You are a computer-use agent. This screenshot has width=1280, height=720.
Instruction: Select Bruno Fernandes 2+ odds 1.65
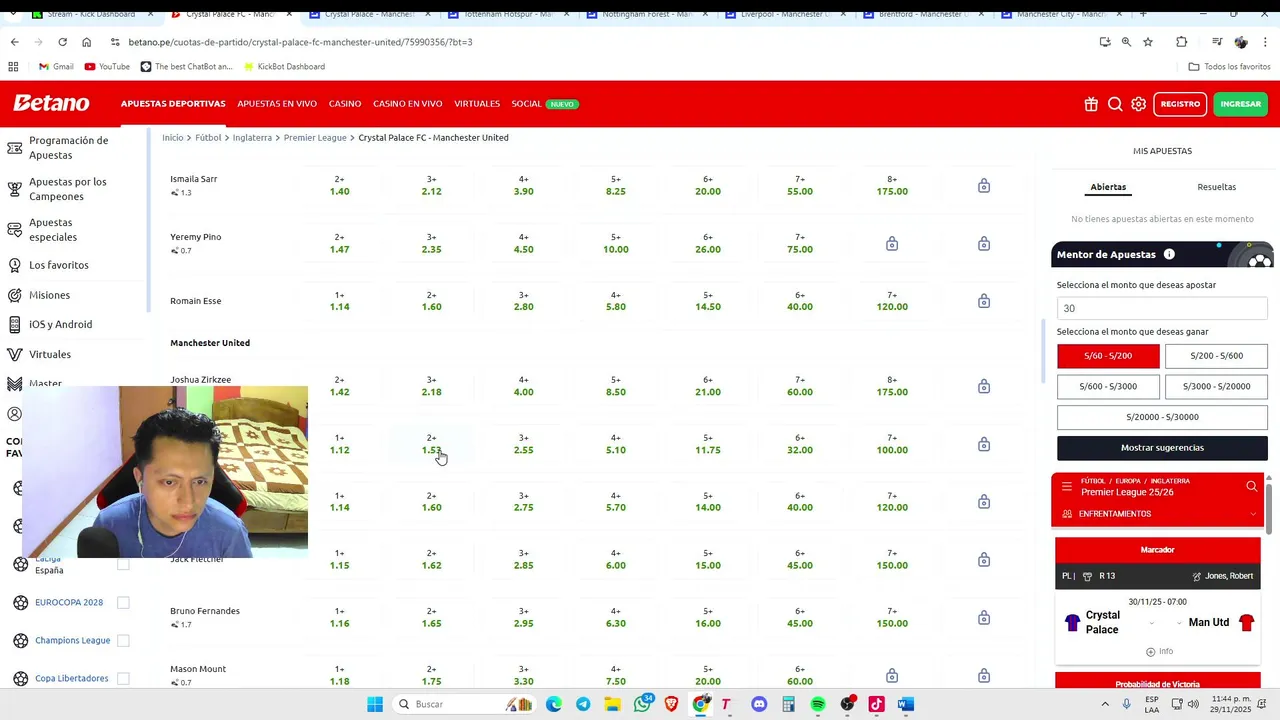pos(431,618)
